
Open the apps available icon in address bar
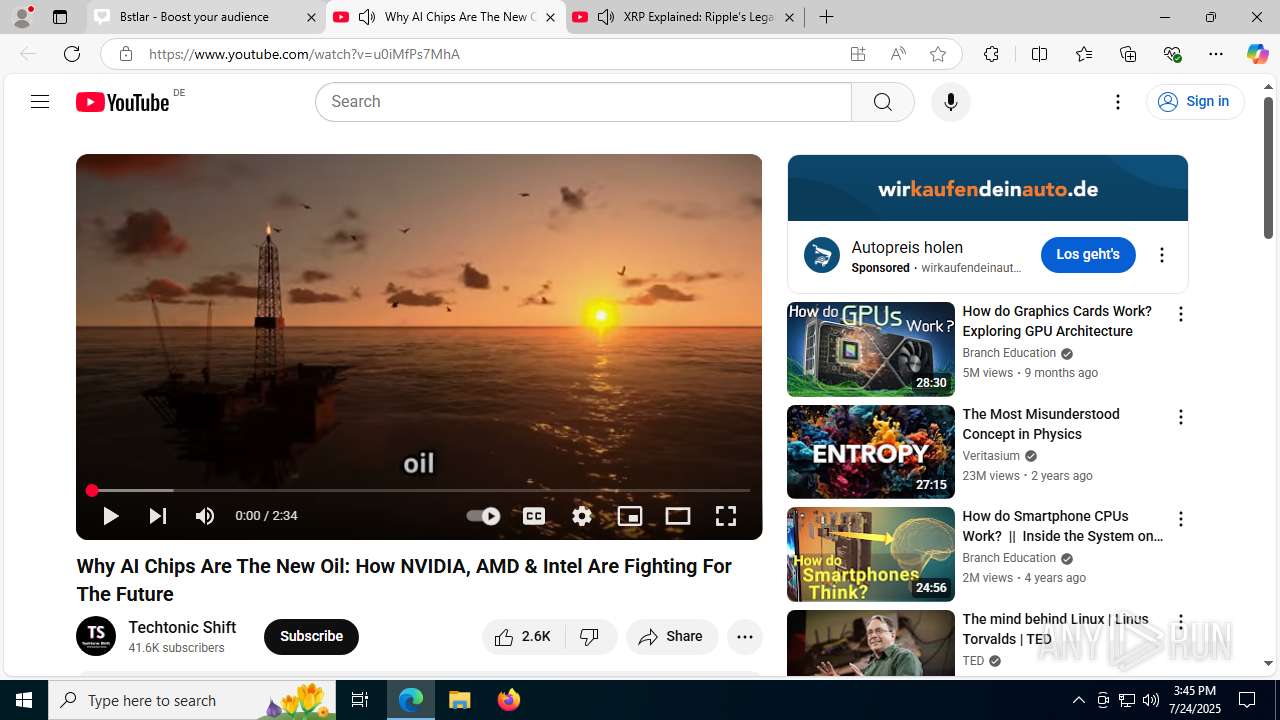point(858,54)
